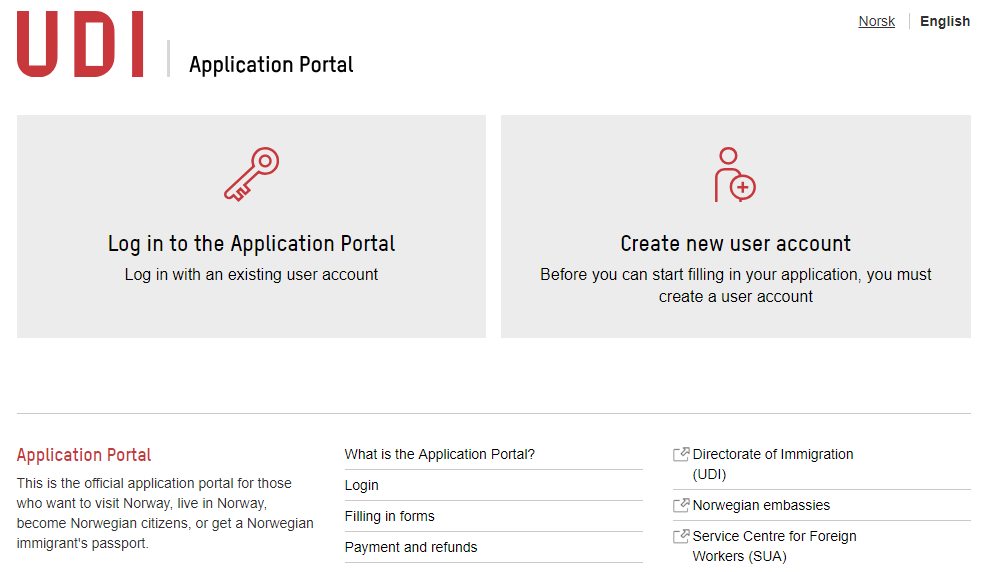
Task: Click the red UDI logo
Action: pyautogui.click(x=80, y=44)
